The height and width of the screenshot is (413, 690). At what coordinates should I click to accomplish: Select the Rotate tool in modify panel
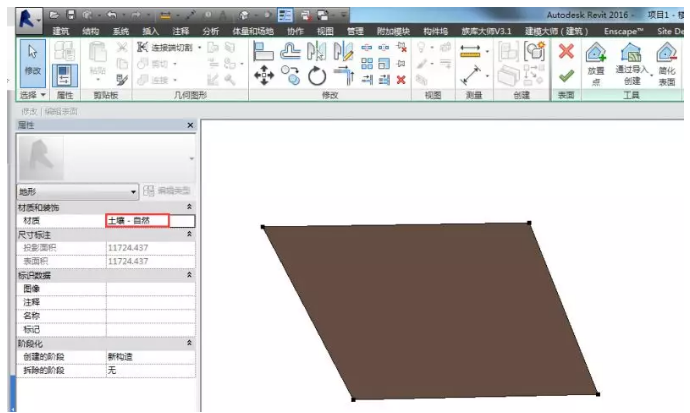[317, 76]
